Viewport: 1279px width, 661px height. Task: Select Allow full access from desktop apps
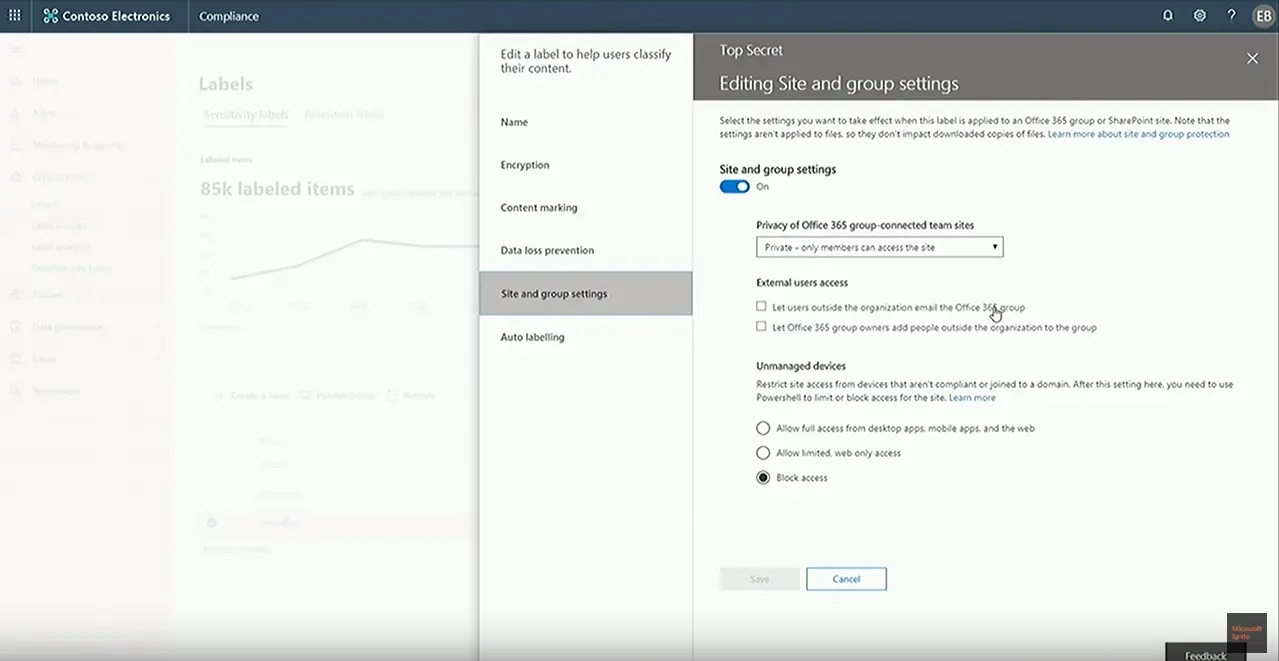764,428
